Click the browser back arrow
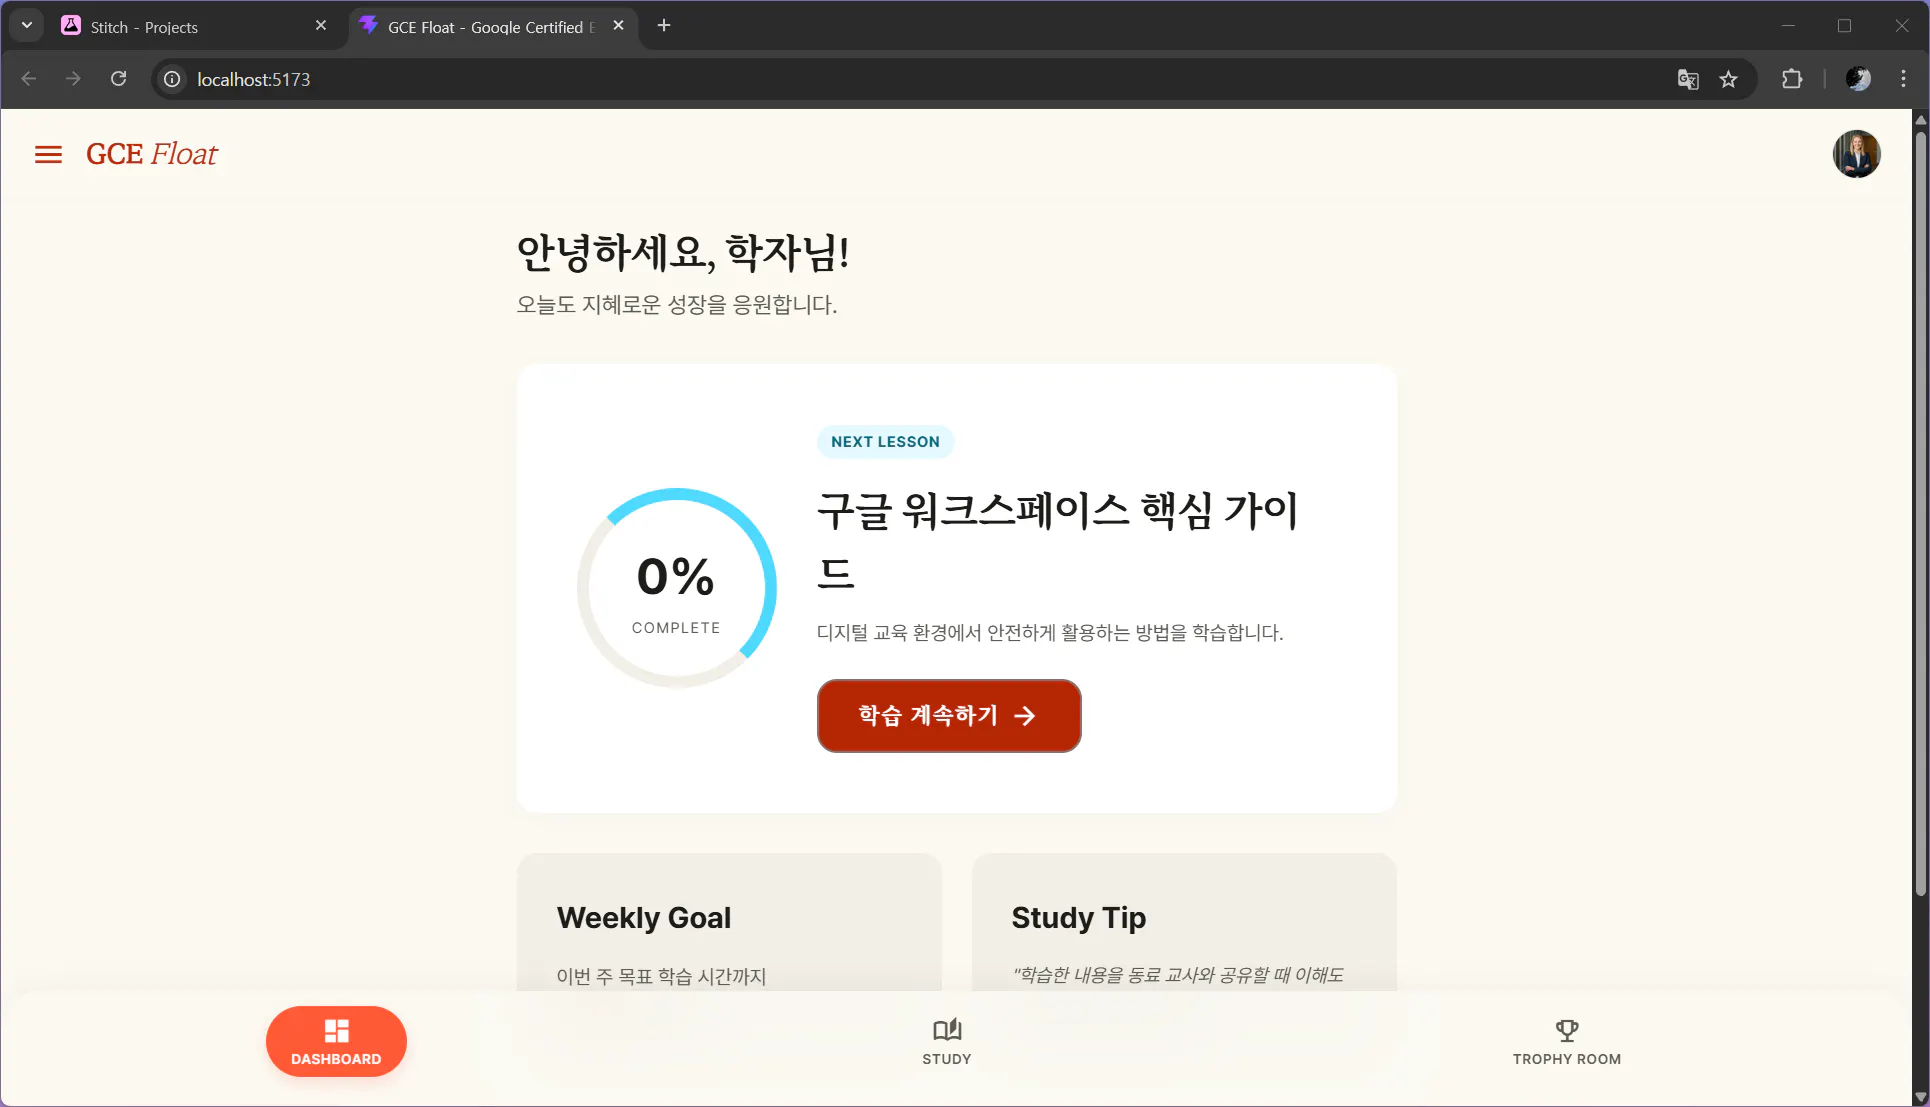The width and height of the screenshot is (1930, 1107). 29,79
